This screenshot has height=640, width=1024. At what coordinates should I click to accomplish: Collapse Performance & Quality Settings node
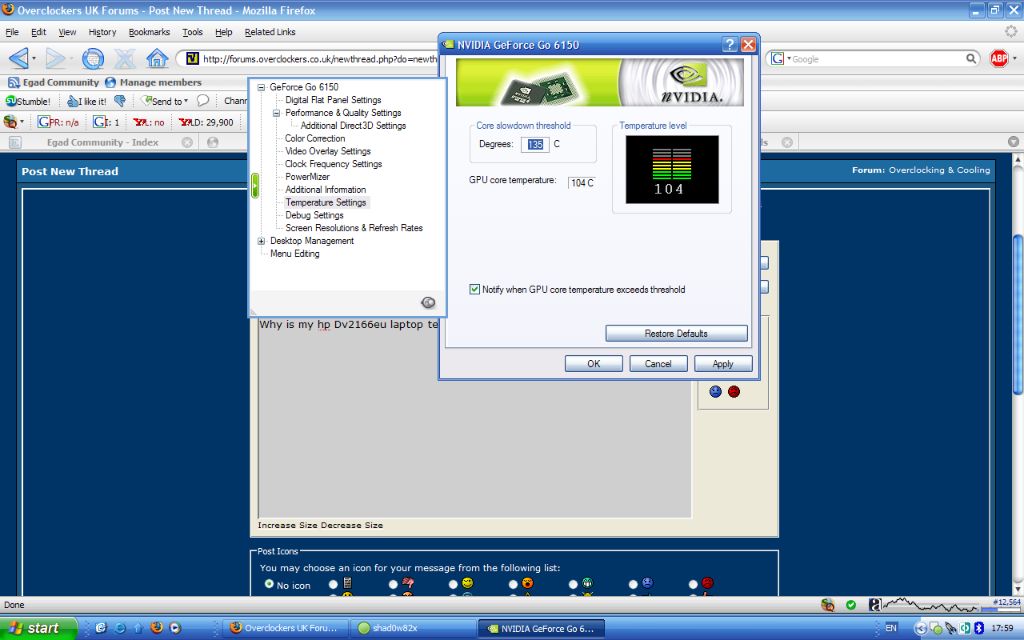tap(276, 113)
